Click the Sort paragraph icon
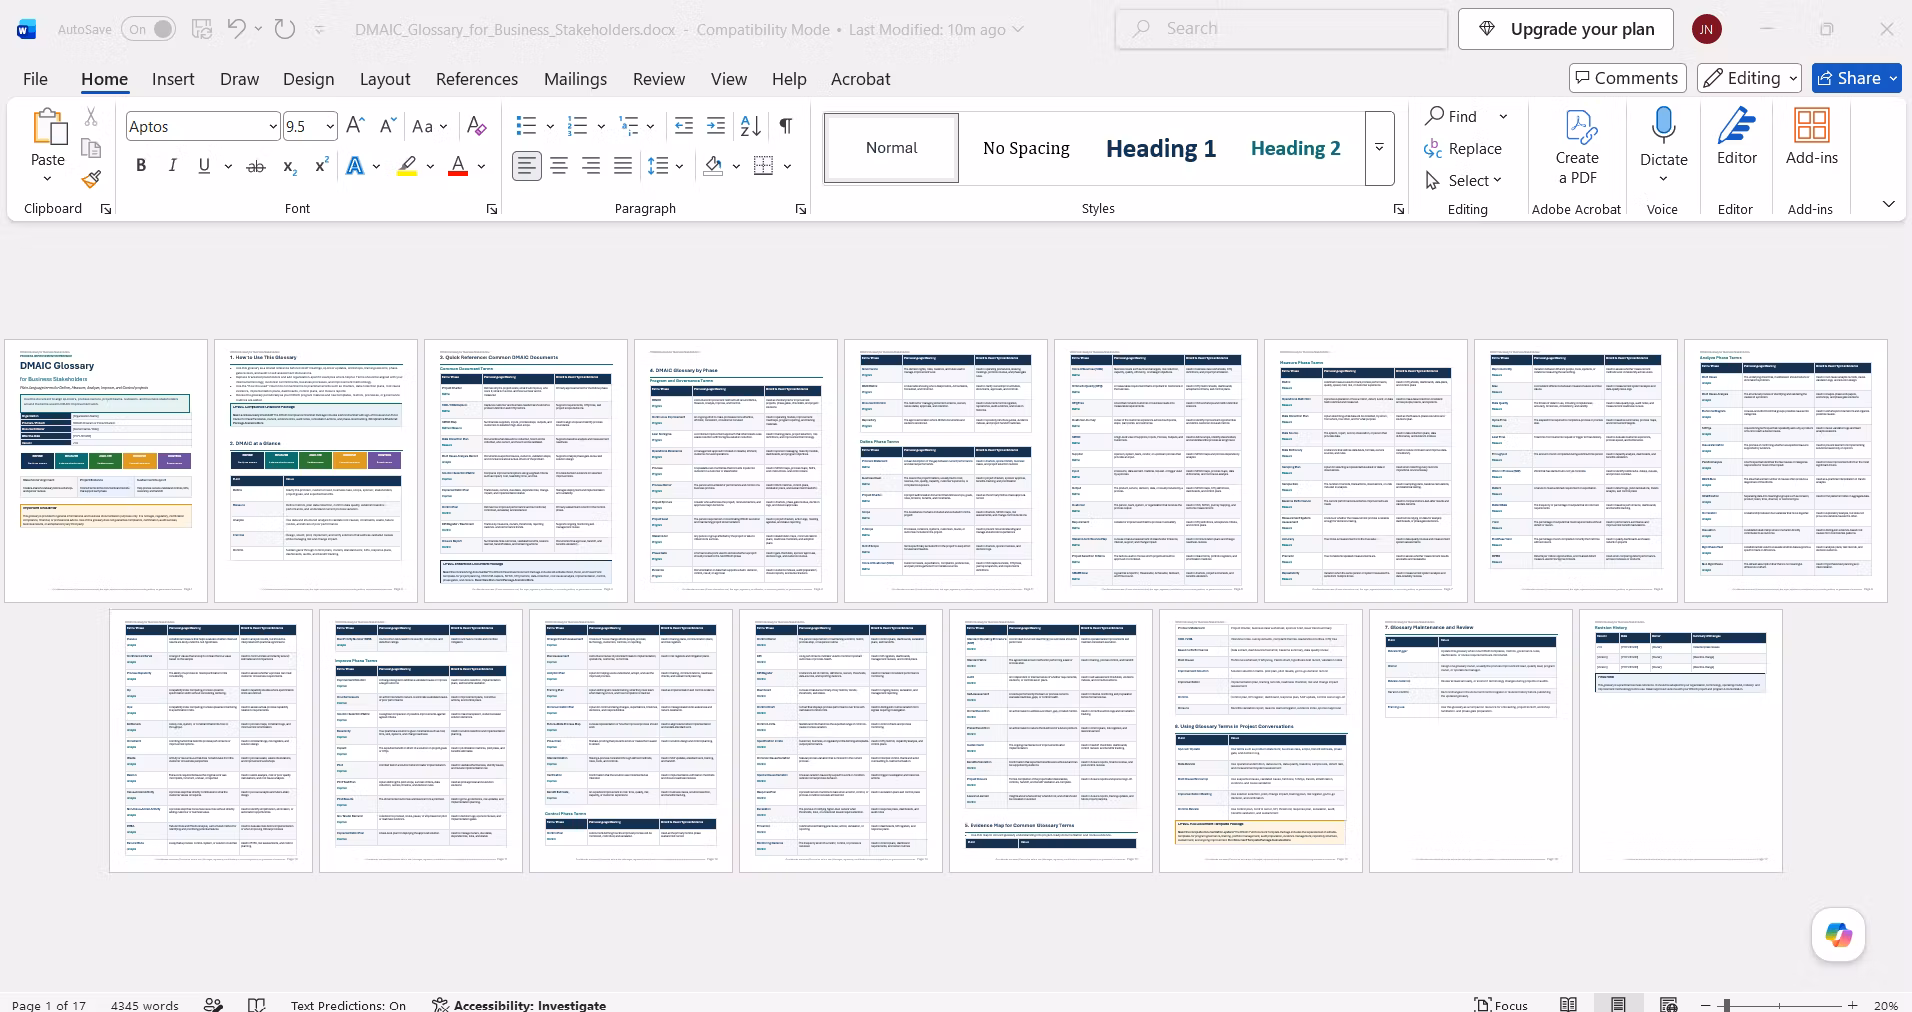Screen dimensions: 1912x1012 pos(751,126)
